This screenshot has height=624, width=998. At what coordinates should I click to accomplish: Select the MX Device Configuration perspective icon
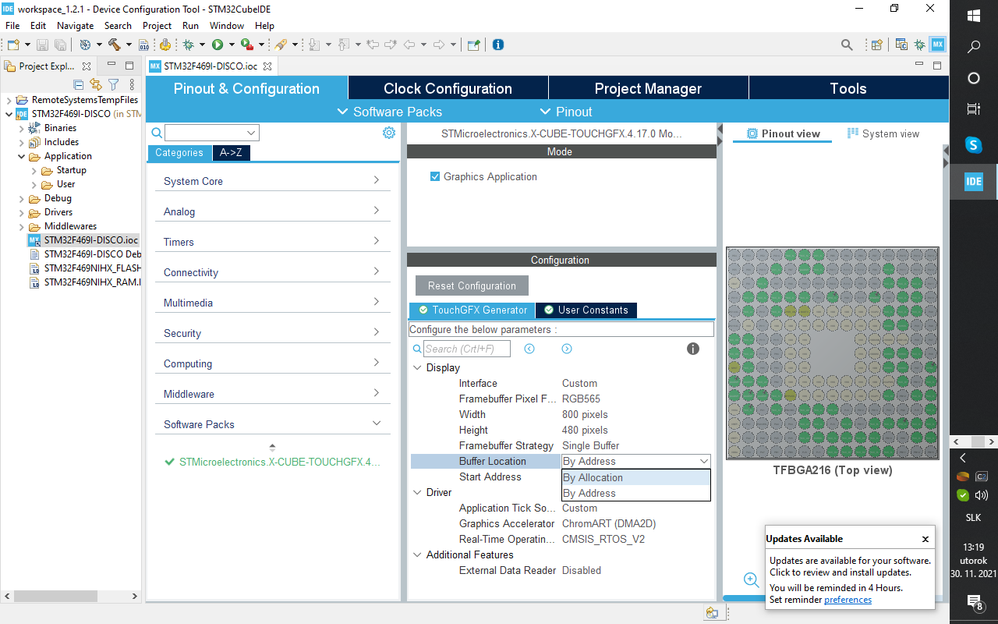click(x=938, y=45)
